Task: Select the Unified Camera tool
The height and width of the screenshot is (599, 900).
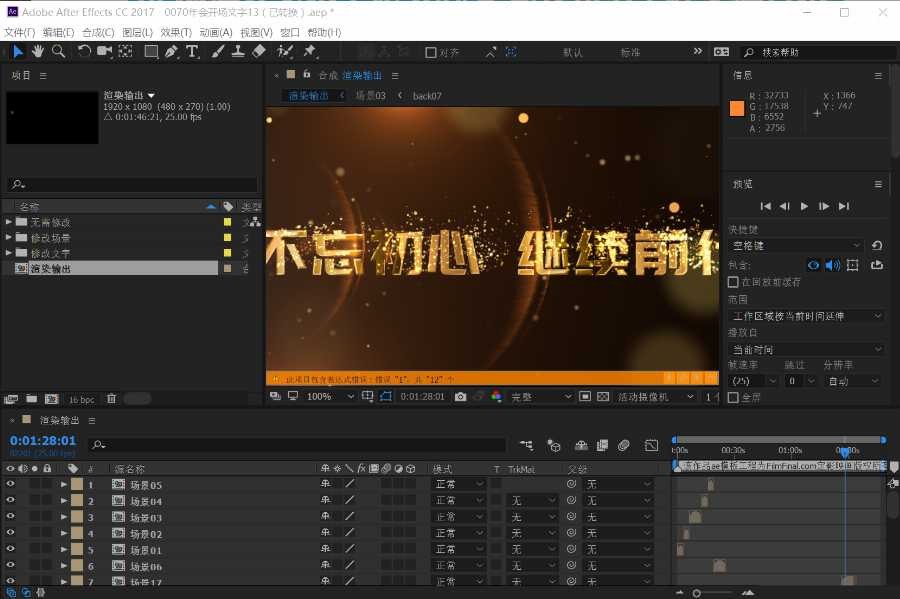Action: point(104,52)
